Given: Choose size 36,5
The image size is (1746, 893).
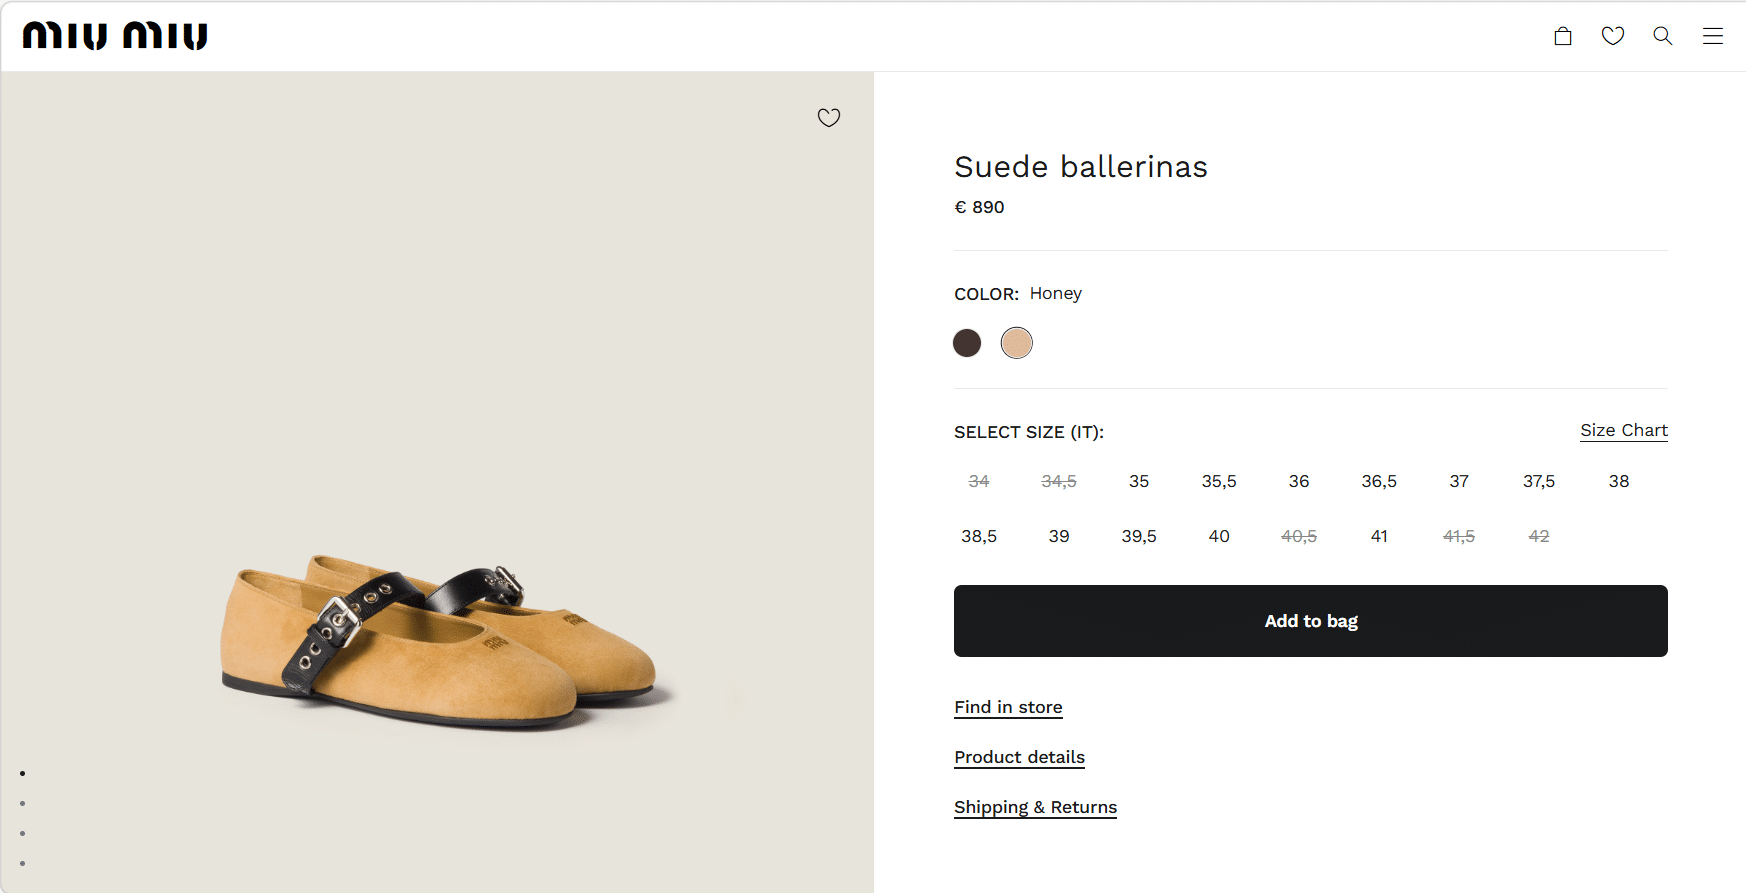Looking at the screenshot, I should pyautogui.click(x=1379, y=481).
